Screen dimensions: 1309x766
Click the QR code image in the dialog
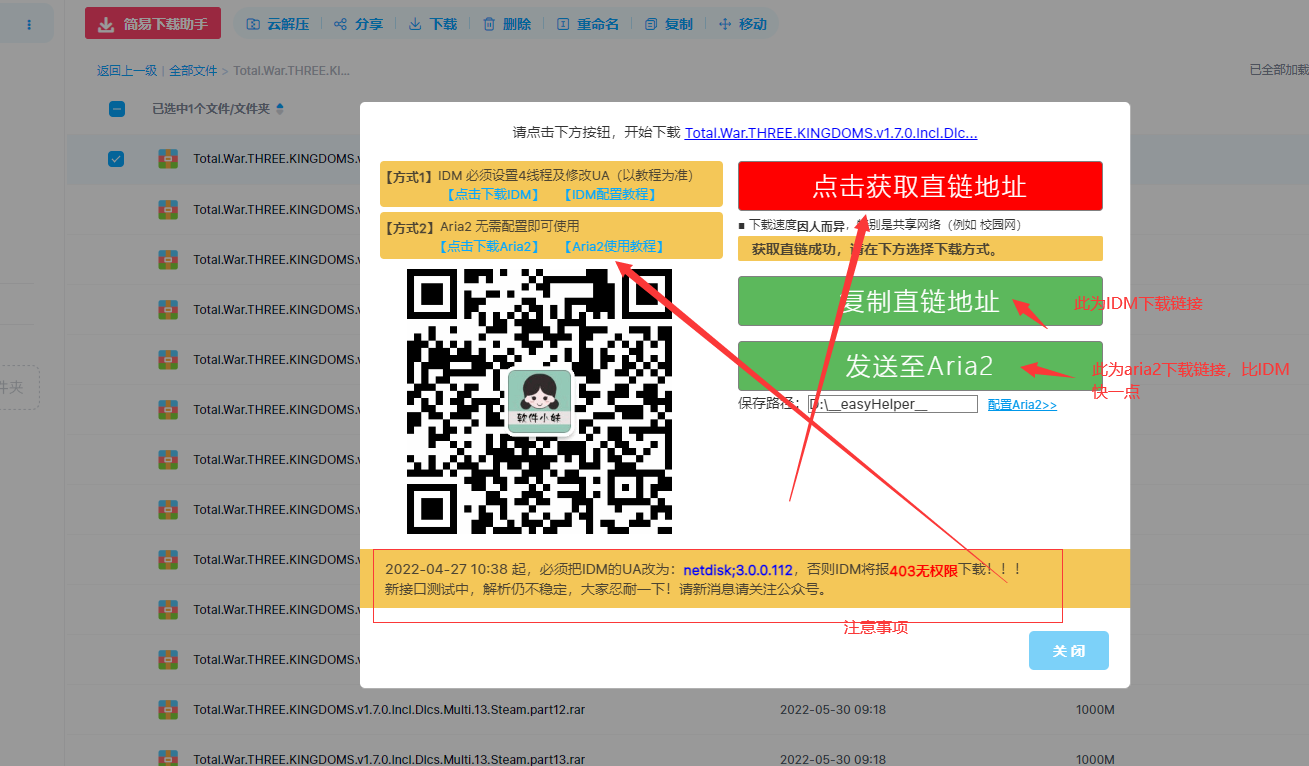(x=540, y=401)
